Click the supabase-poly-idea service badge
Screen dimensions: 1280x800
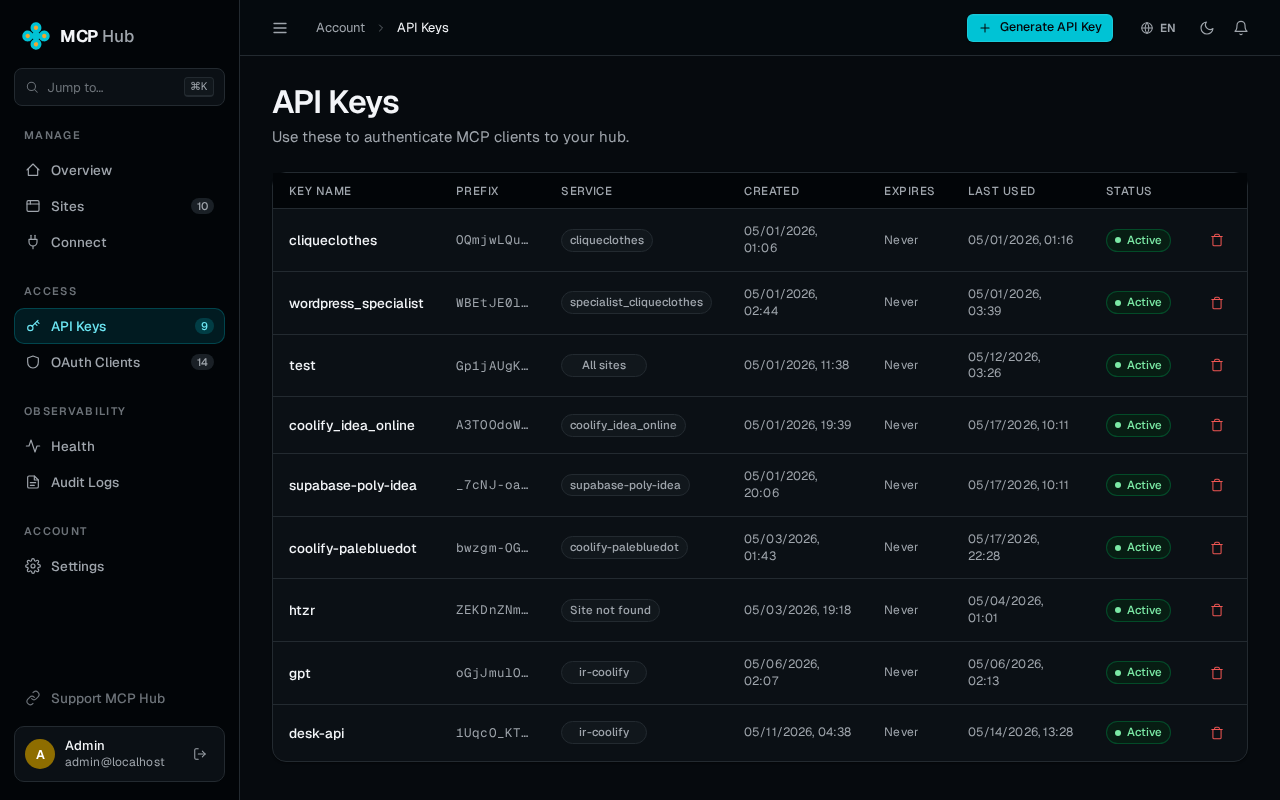[625, 485]
